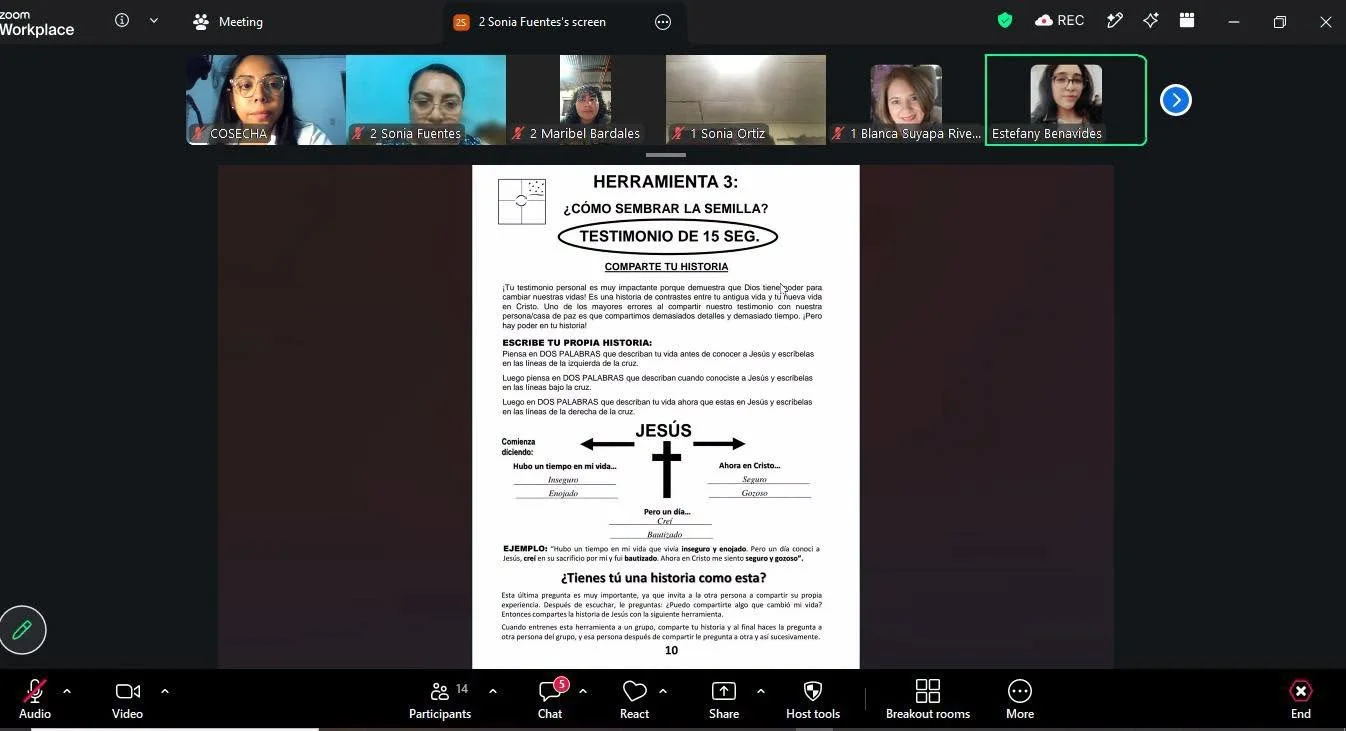Expand the audio settings arrow

point(67,691)
